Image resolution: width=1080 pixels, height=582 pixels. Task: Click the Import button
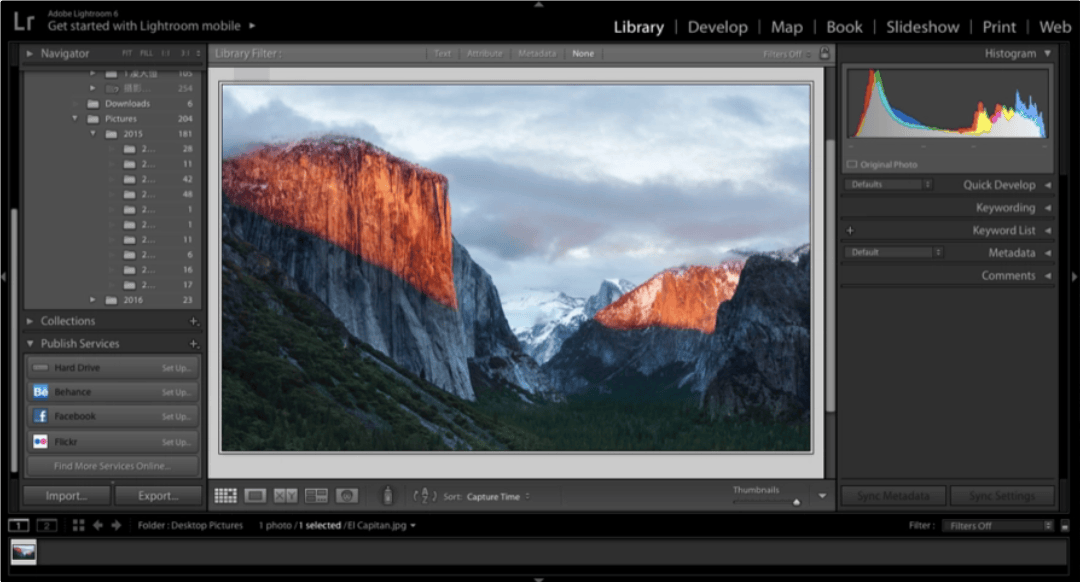coord(66,495)
